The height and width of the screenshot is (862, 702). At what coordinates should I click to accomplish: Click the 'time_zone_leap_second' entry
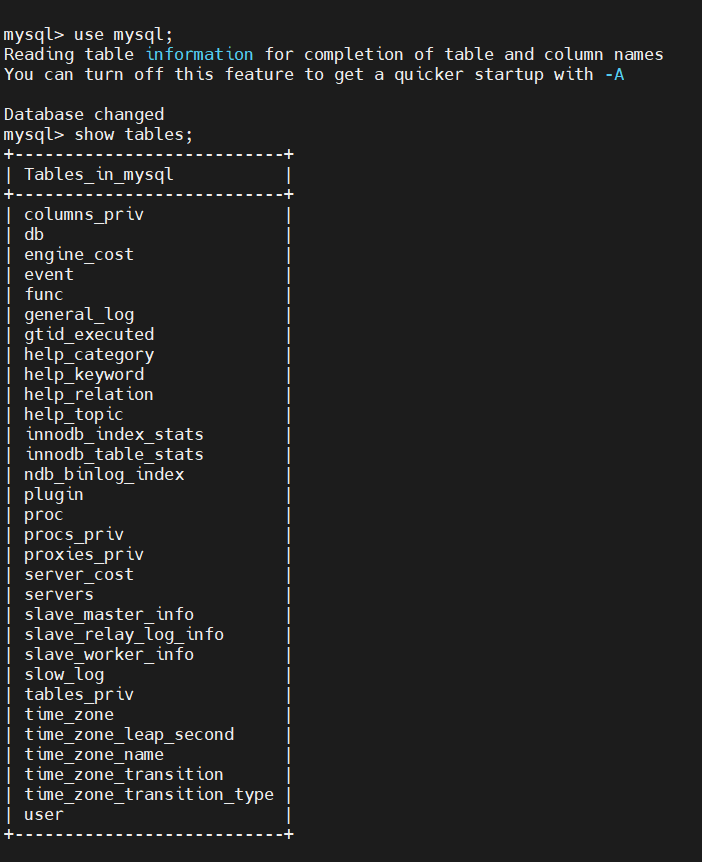(x=129, y=734)
